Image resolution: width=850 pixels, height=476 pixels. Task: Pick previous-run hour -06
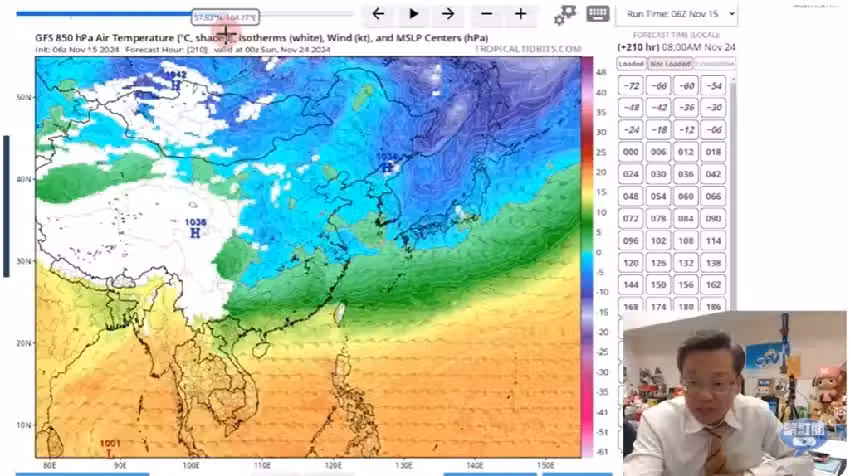[x=713, y=130]
